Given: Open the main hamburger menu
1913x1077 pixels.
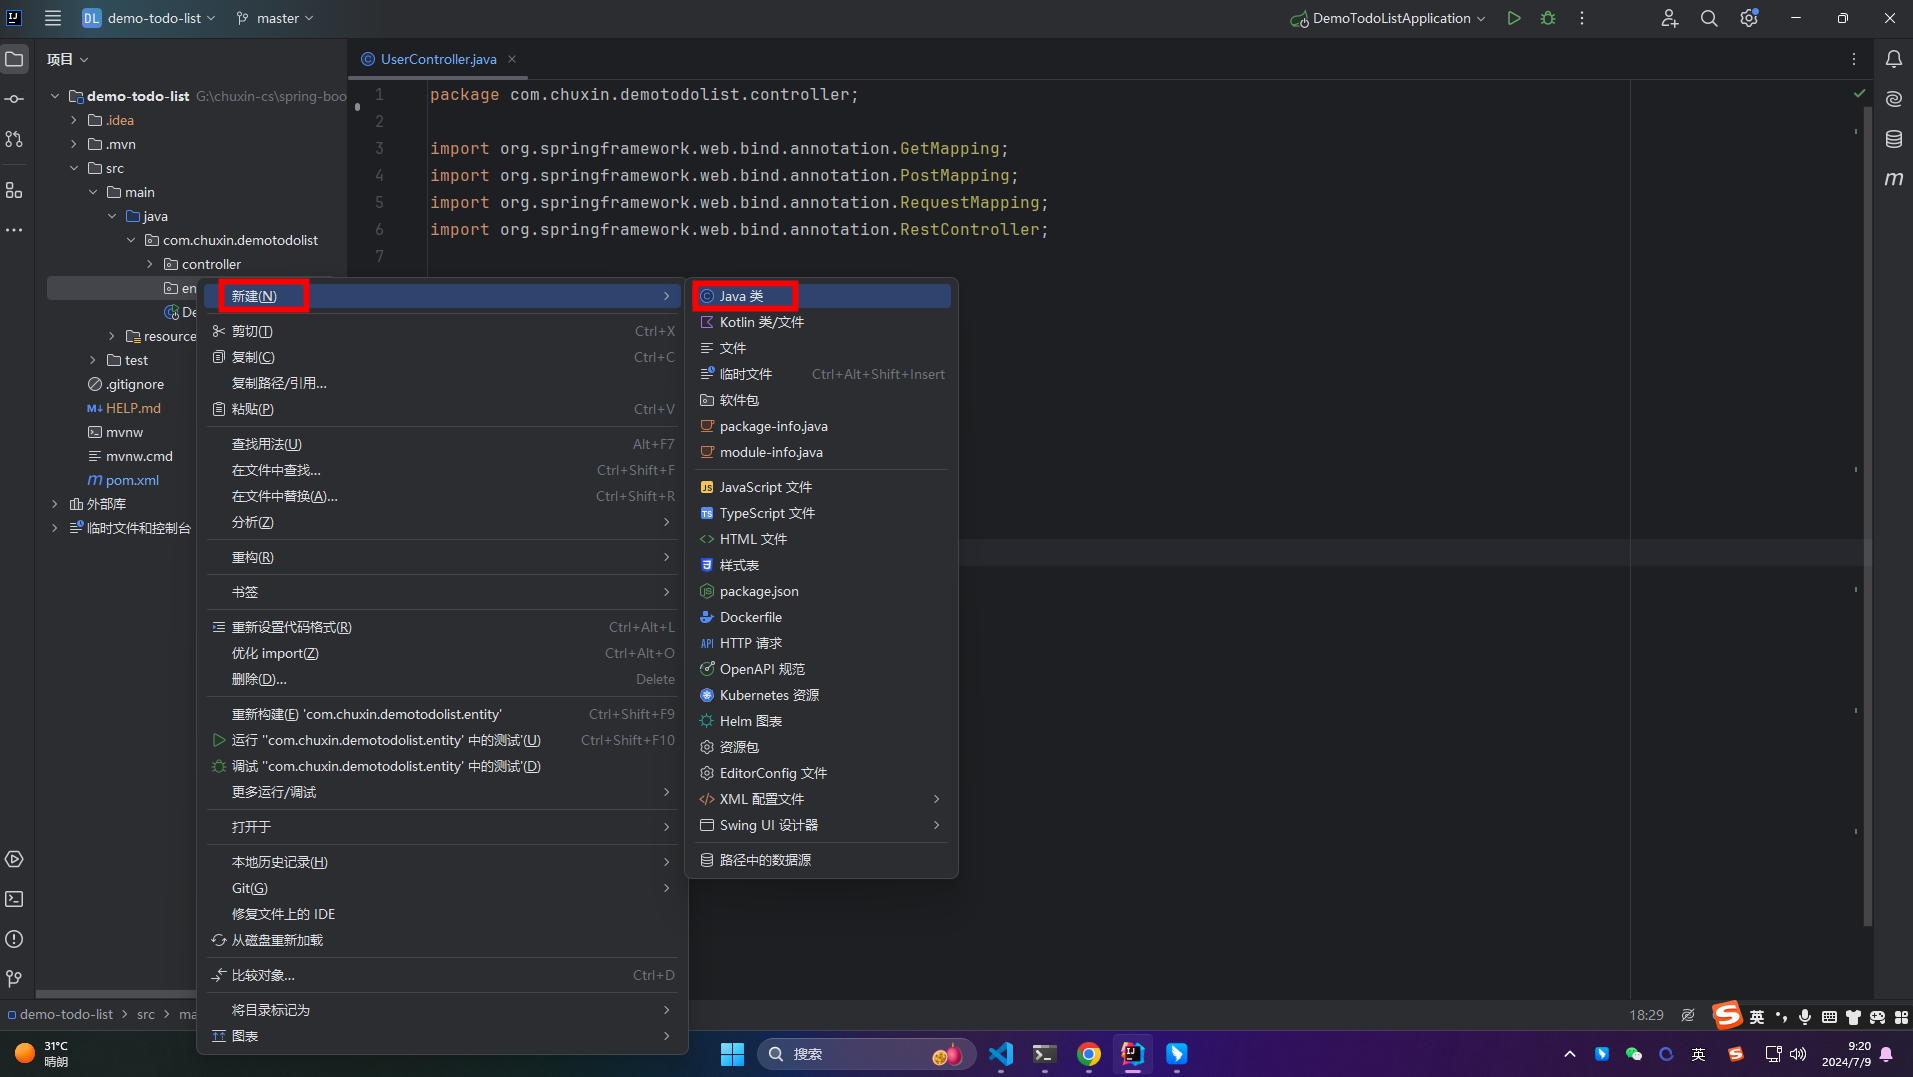Looking at the screenshot, I should click(53, 18).
